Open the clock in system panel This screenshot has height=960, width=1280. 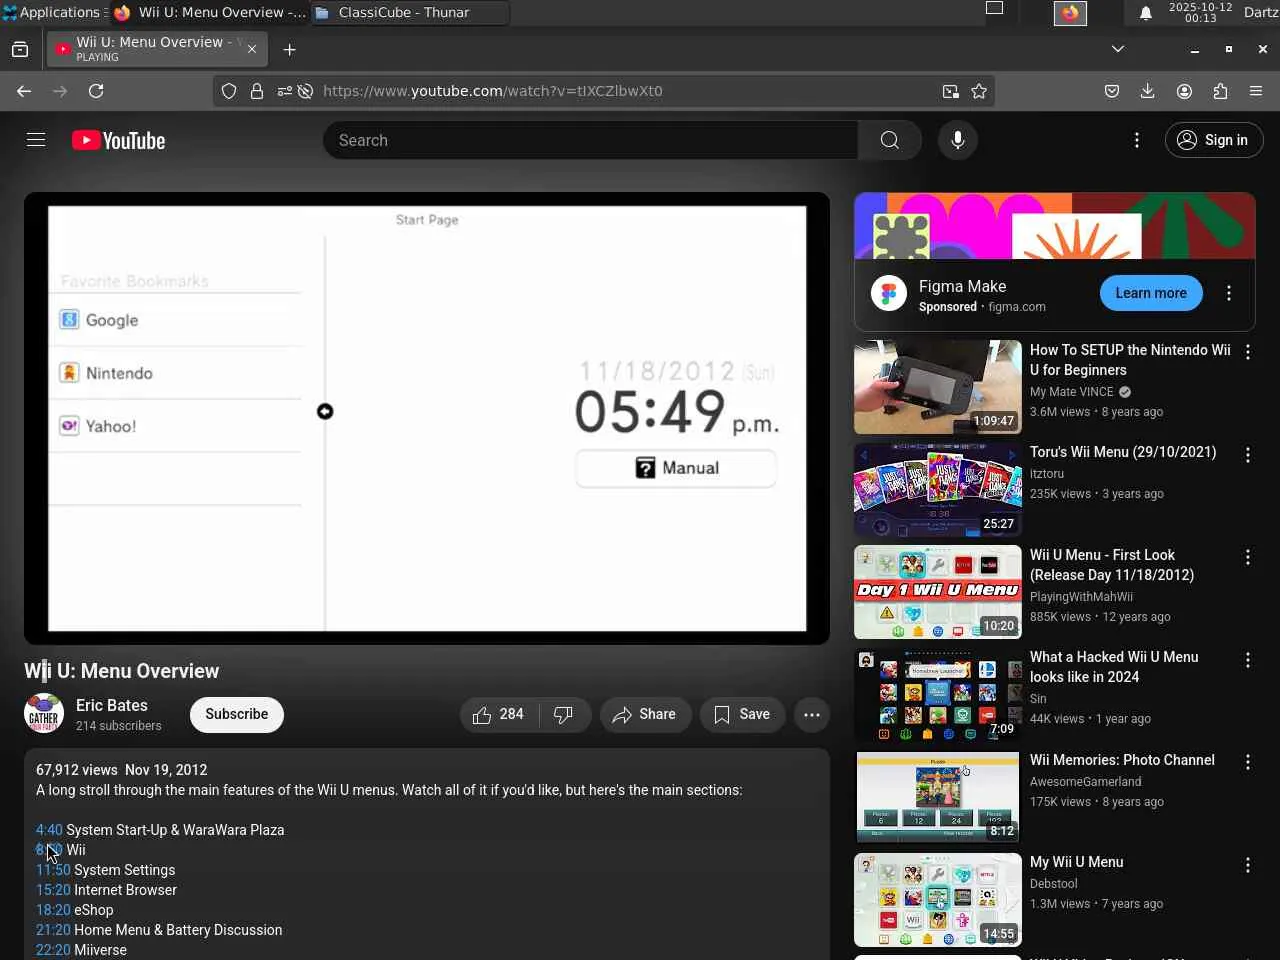click(1200, 13)
